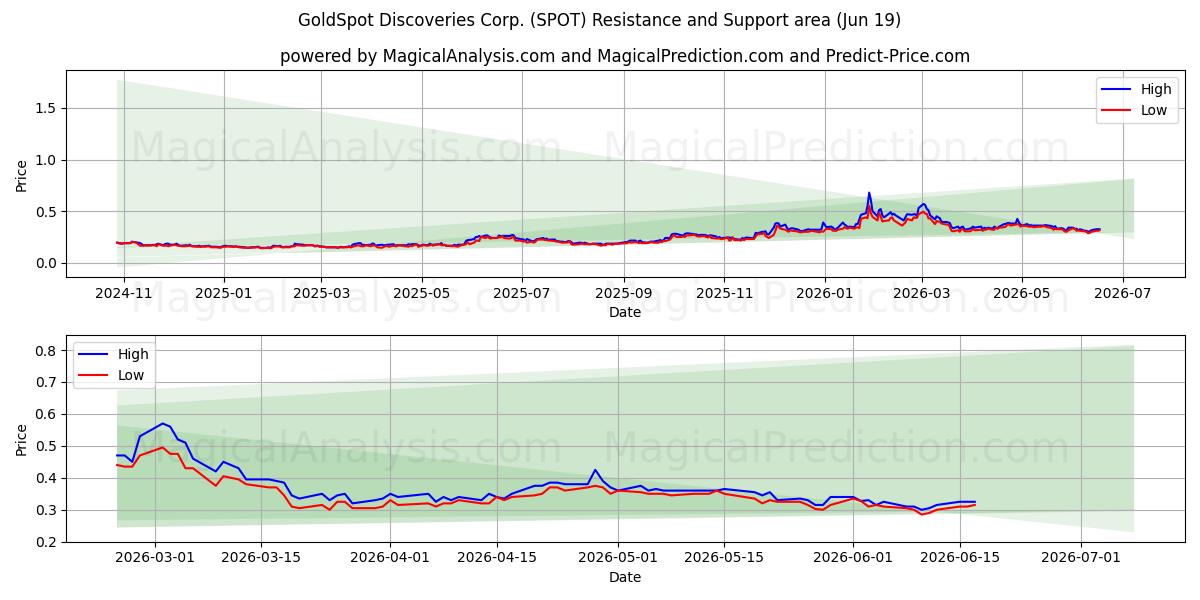Click the '2025-07' tick label on top chart

(522, 294)
